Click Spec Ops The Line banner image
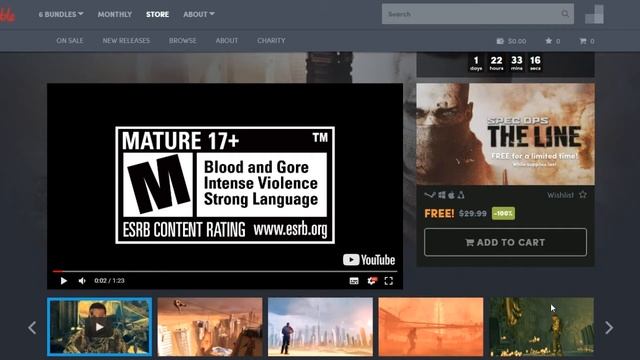Viewport: 640px width, 360px height. [x=505, y=134]
